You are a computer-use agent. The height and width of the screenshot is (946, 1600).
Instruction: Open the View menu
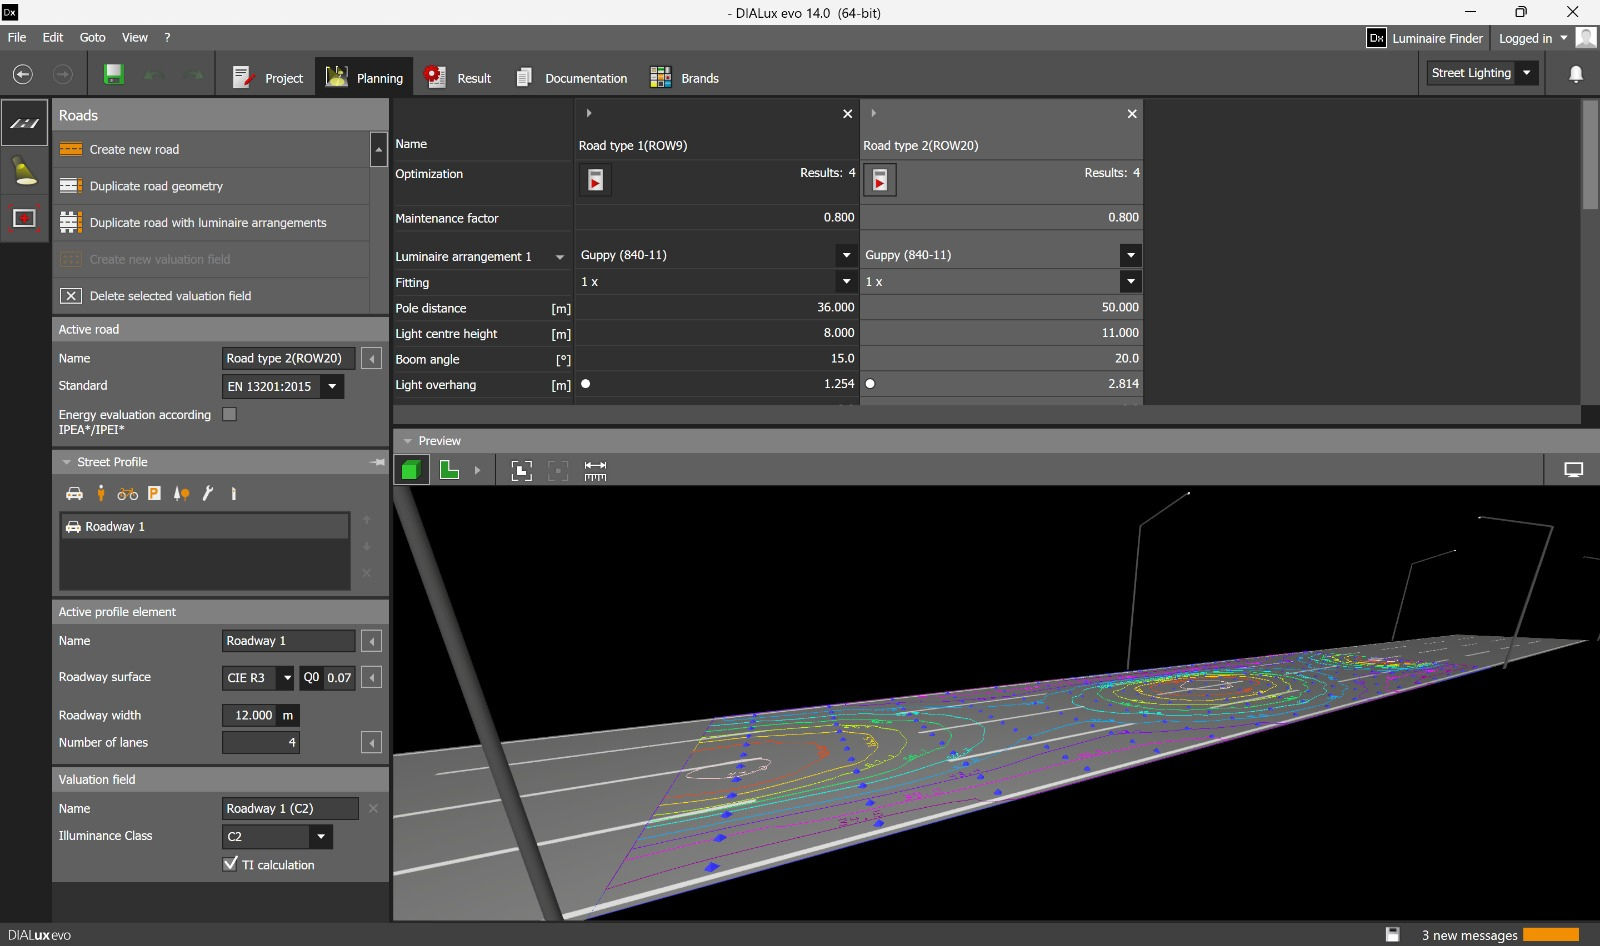pos(135,37)
